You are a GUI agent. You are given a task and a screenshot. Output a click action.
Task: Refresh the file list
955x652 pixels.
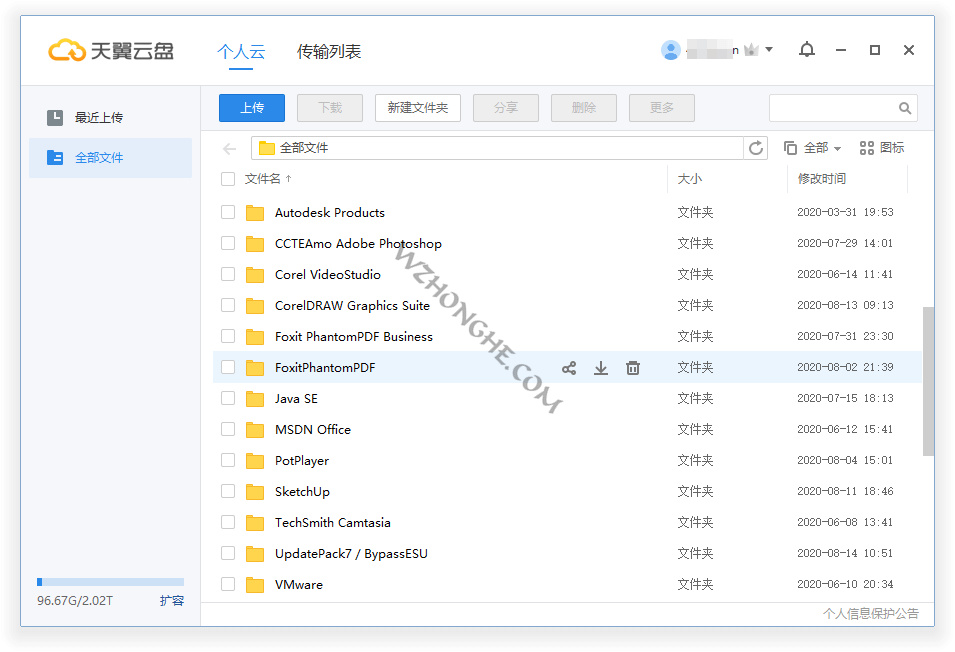[x=757, y=147]
